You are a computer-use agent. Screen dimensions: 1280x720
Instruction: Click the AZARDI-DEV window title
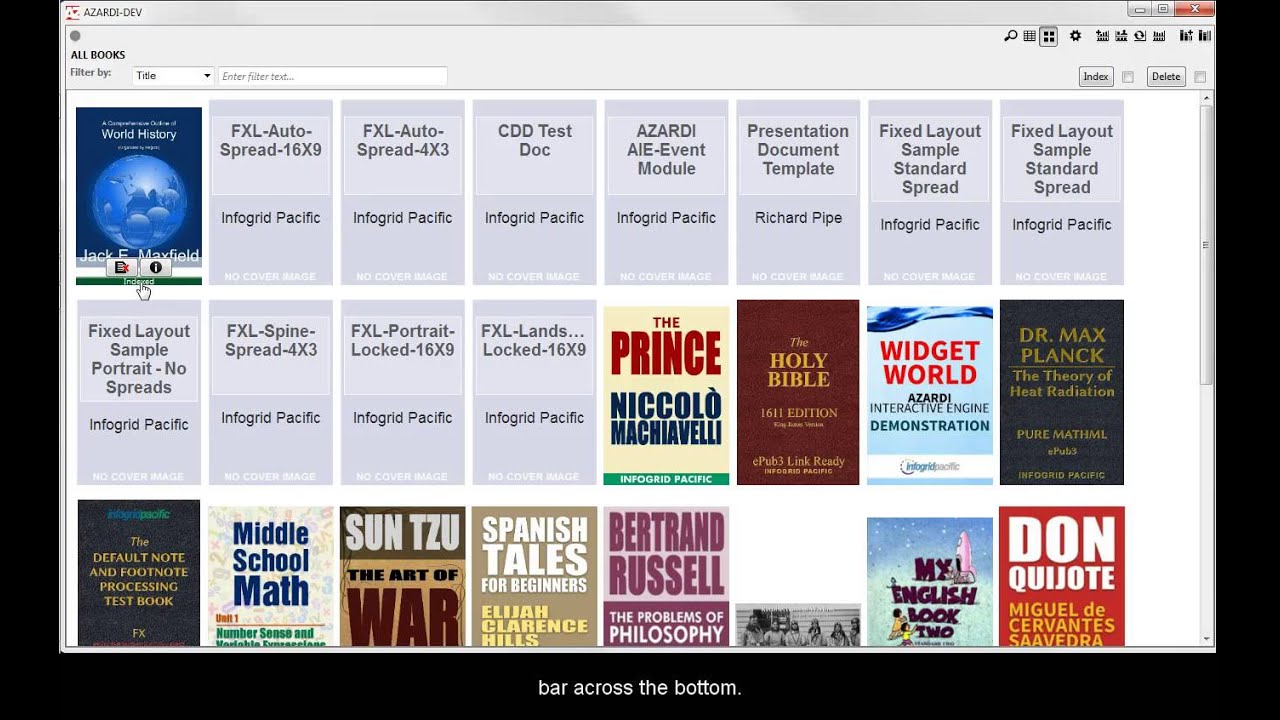click(x=114, y=12)
